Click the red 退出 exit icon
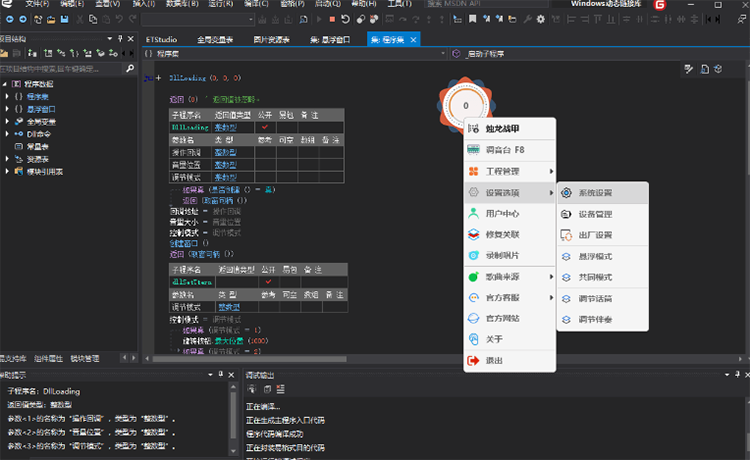750x460 pixels. point(474,360)
